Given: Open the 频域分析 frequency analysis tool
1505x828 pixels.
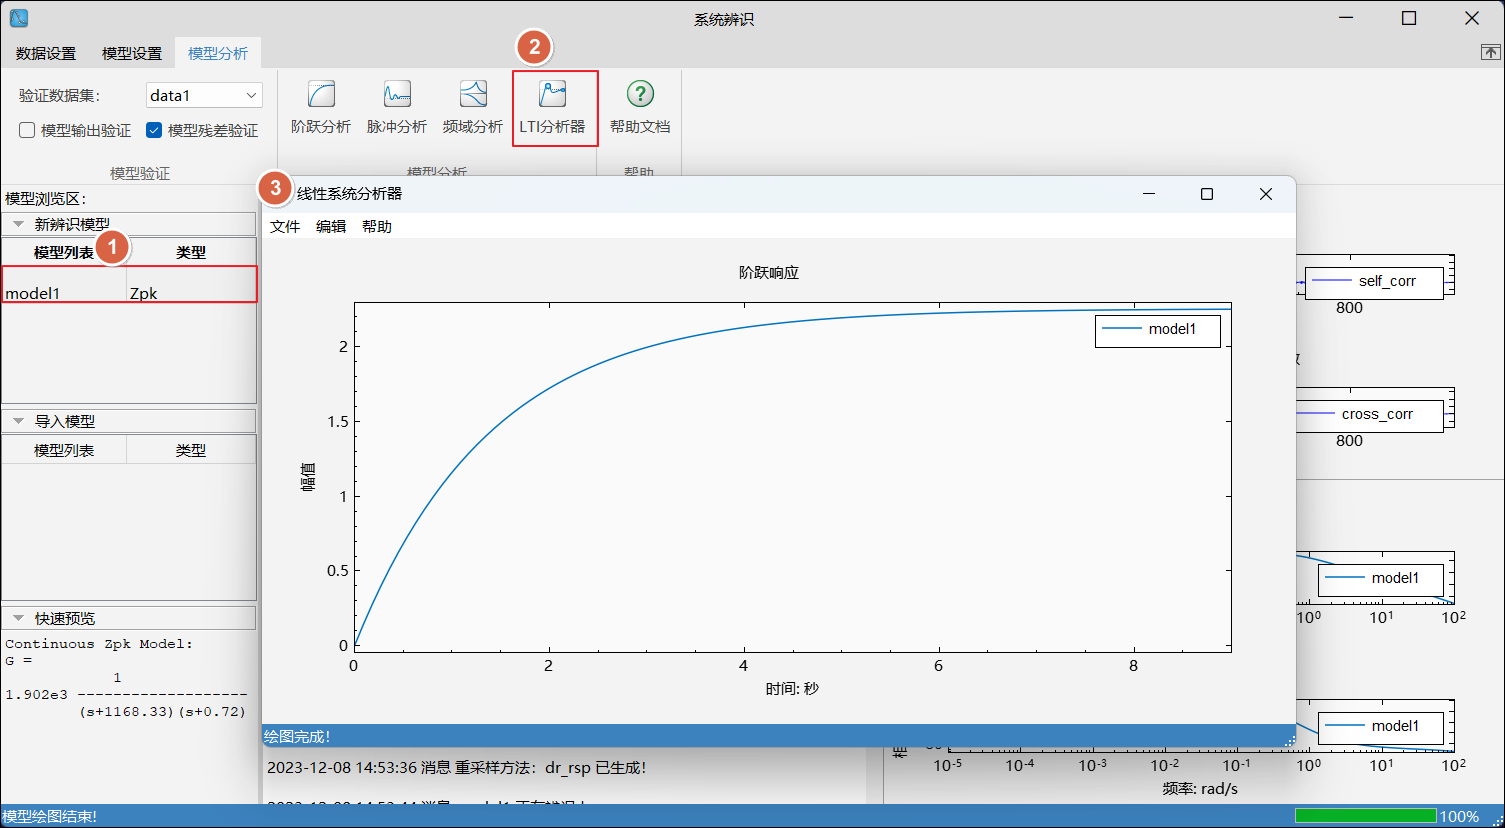Looking at the screenshot, I should [x=472, y=107].
